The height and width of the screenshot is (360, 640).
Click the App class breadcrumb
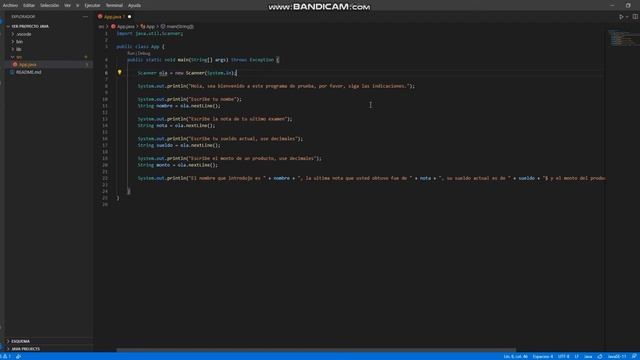coord(150,27)
